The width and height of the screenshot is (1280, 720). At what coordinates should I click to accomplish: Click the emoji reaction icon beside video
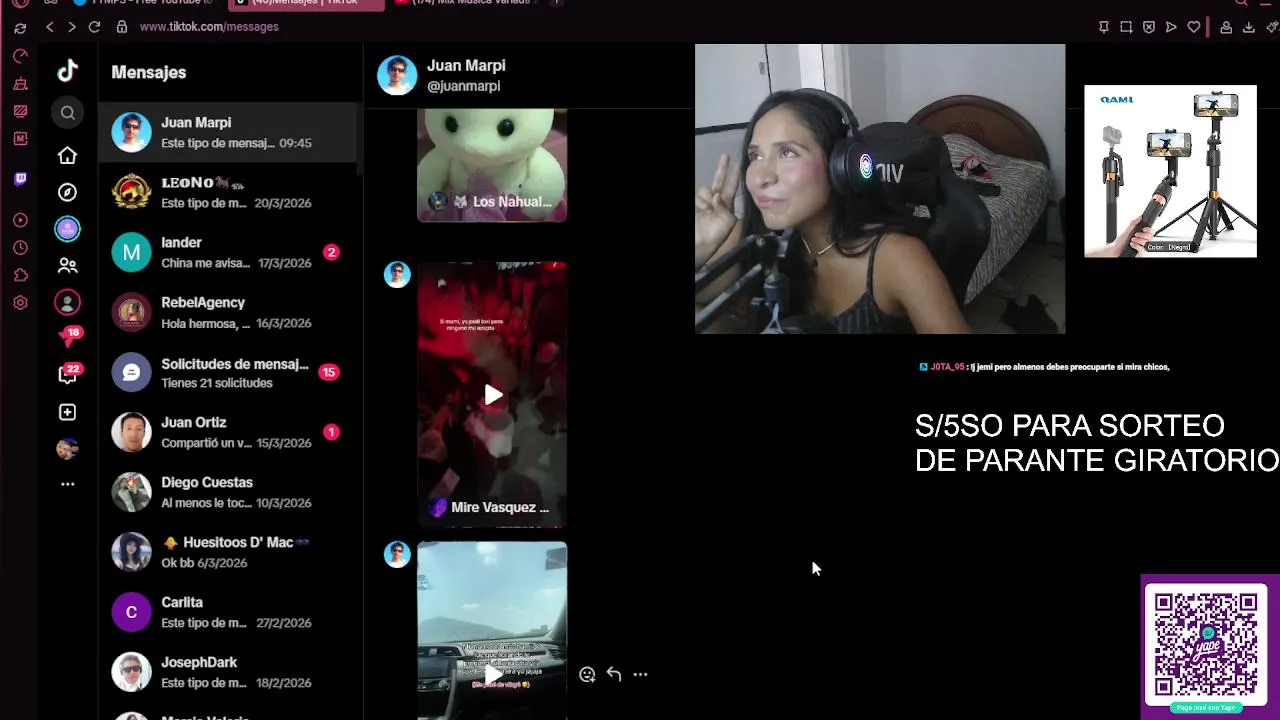click(x=587, y=675)
